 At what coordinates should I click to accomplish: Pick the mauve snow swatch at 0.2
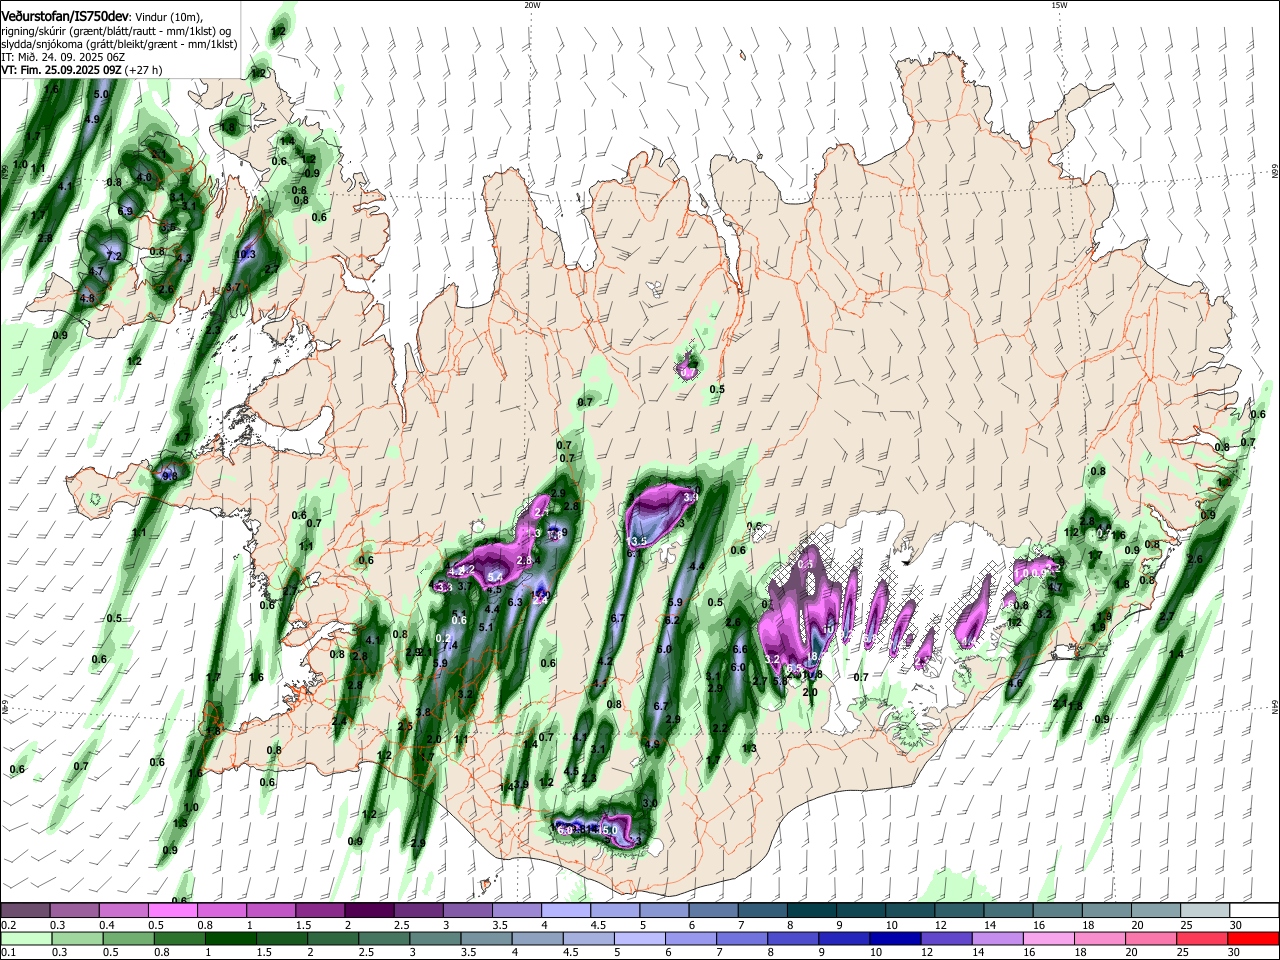[x=25, y=911]
